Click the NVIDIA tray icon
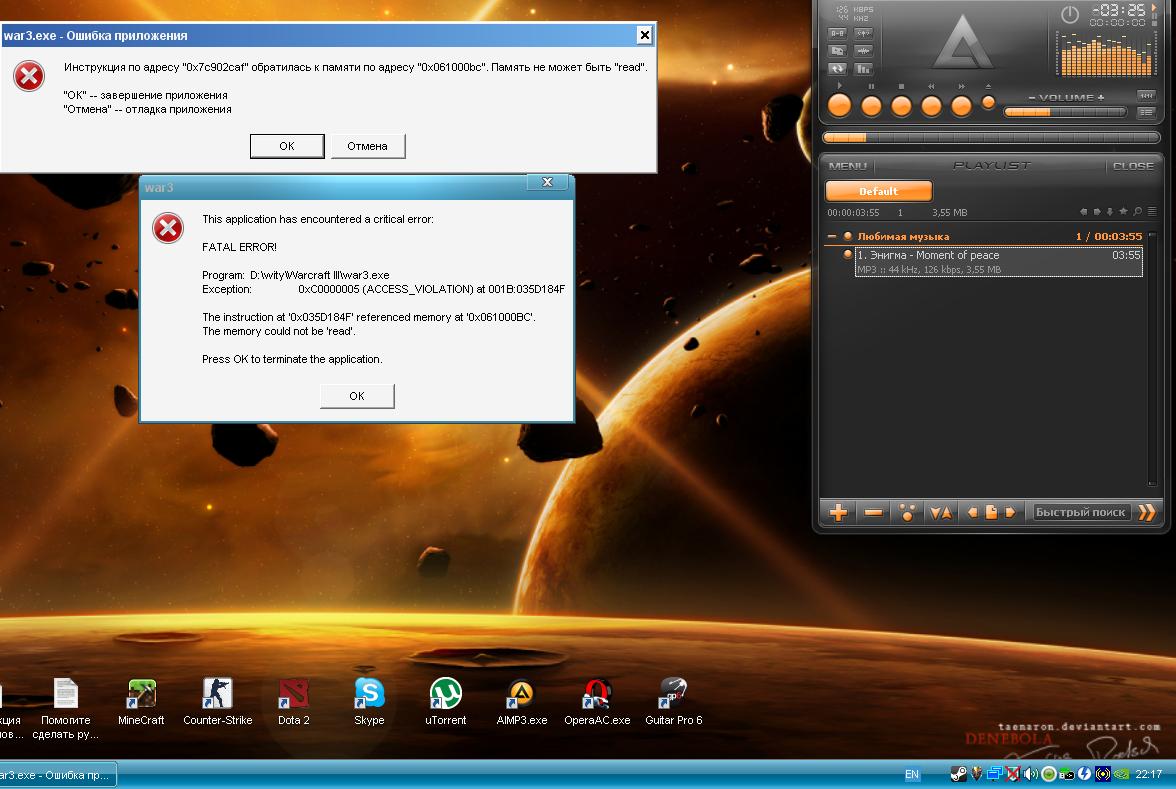The image size is (1176, 789). [1121, 774]
